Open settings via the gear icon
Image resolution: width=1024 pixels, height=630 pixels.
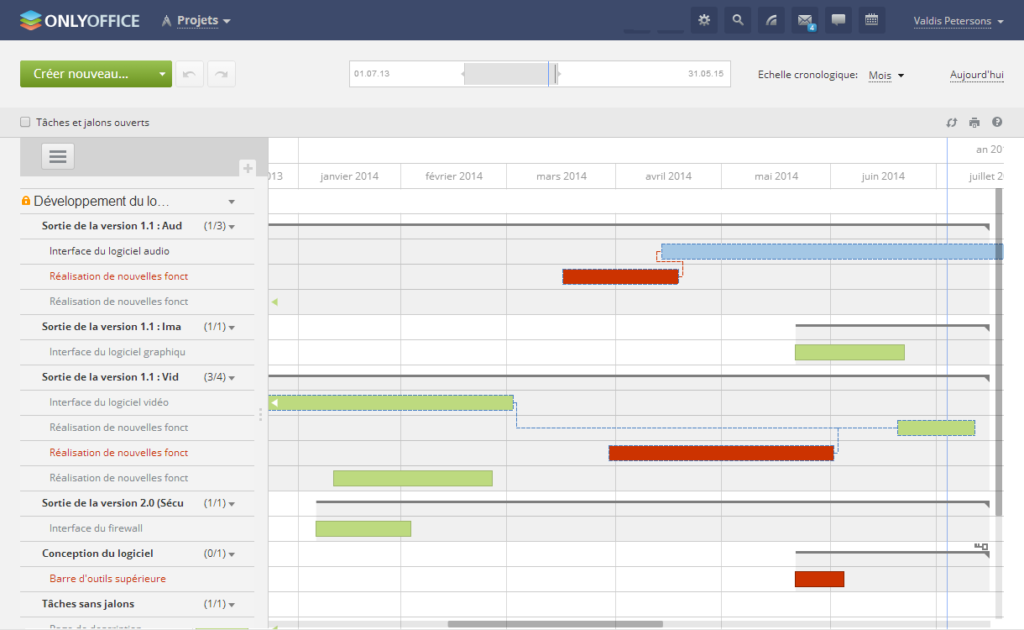(704, 19)
